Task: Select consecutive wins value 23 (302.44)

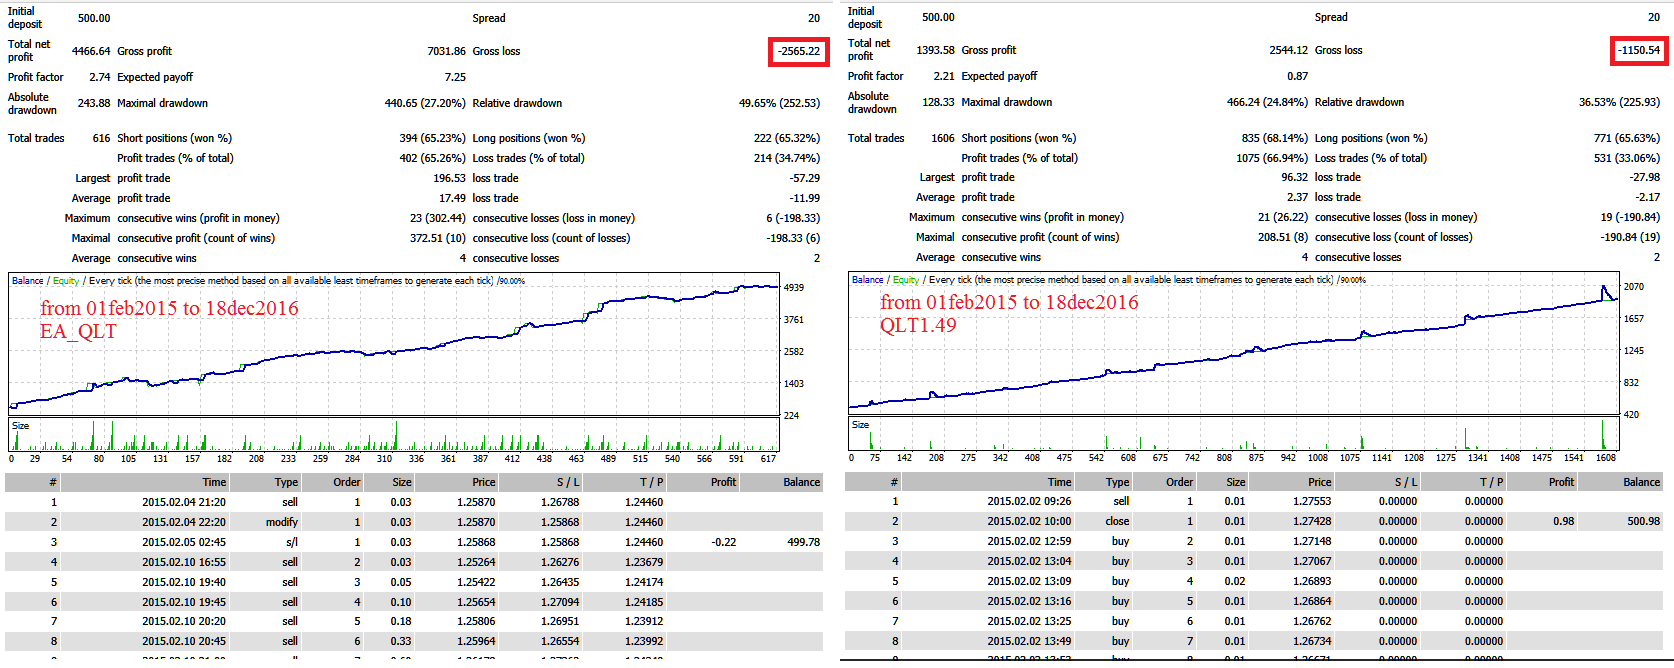Action: pos(437,218)
